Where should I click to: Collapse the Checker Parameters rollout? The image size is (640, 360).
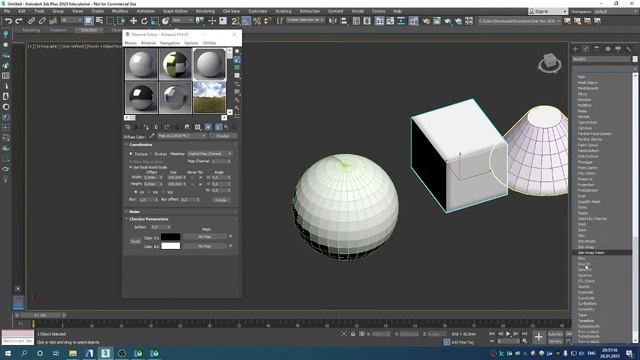[148, 219]
